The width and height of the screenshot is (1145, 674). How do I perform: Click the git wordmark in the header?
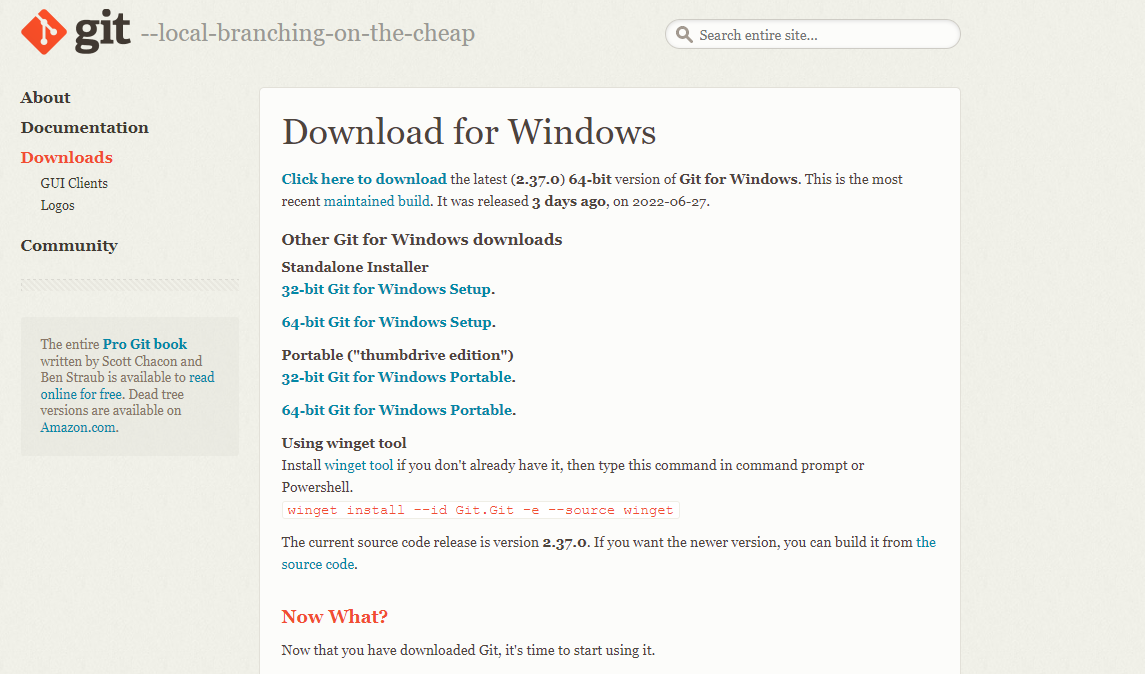tap(102, 33)
